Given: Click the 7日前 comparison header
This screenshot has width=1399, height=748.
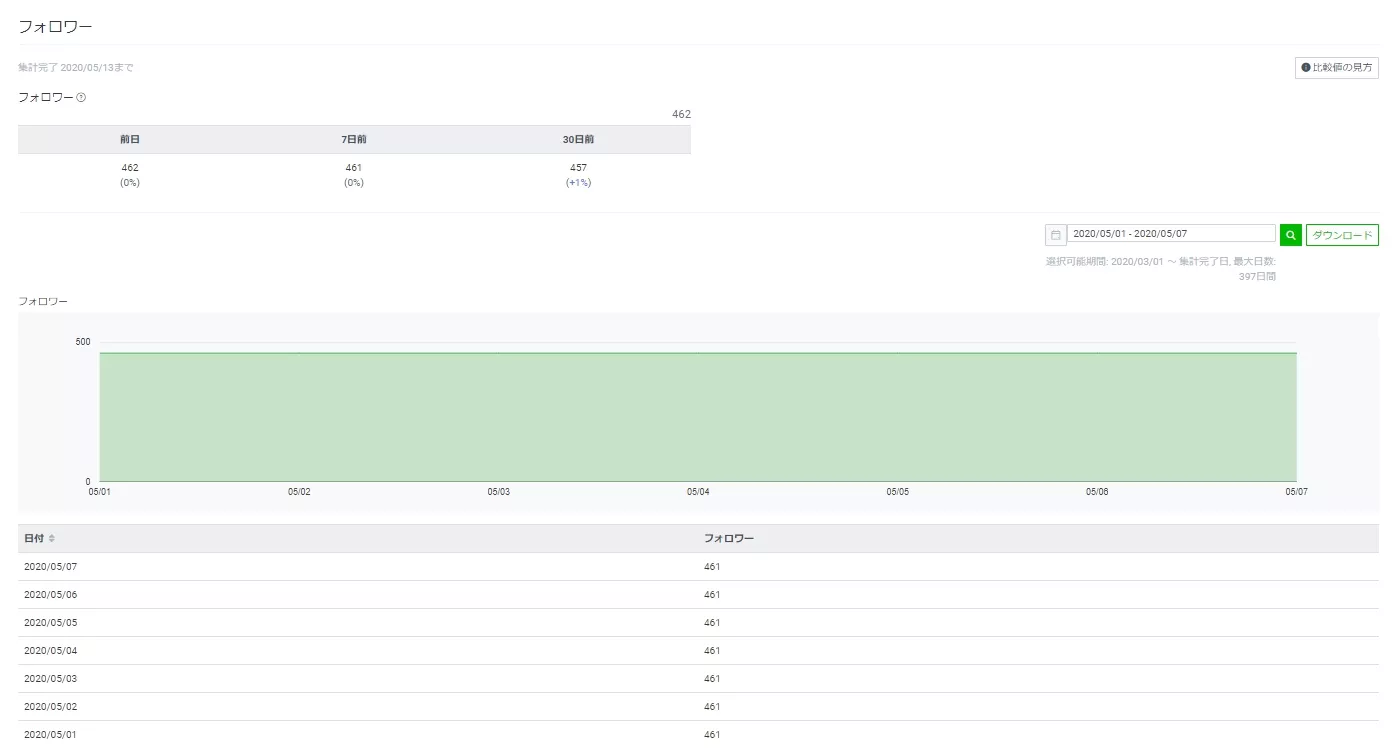Looking at the screenshot, I should point(354,140).
